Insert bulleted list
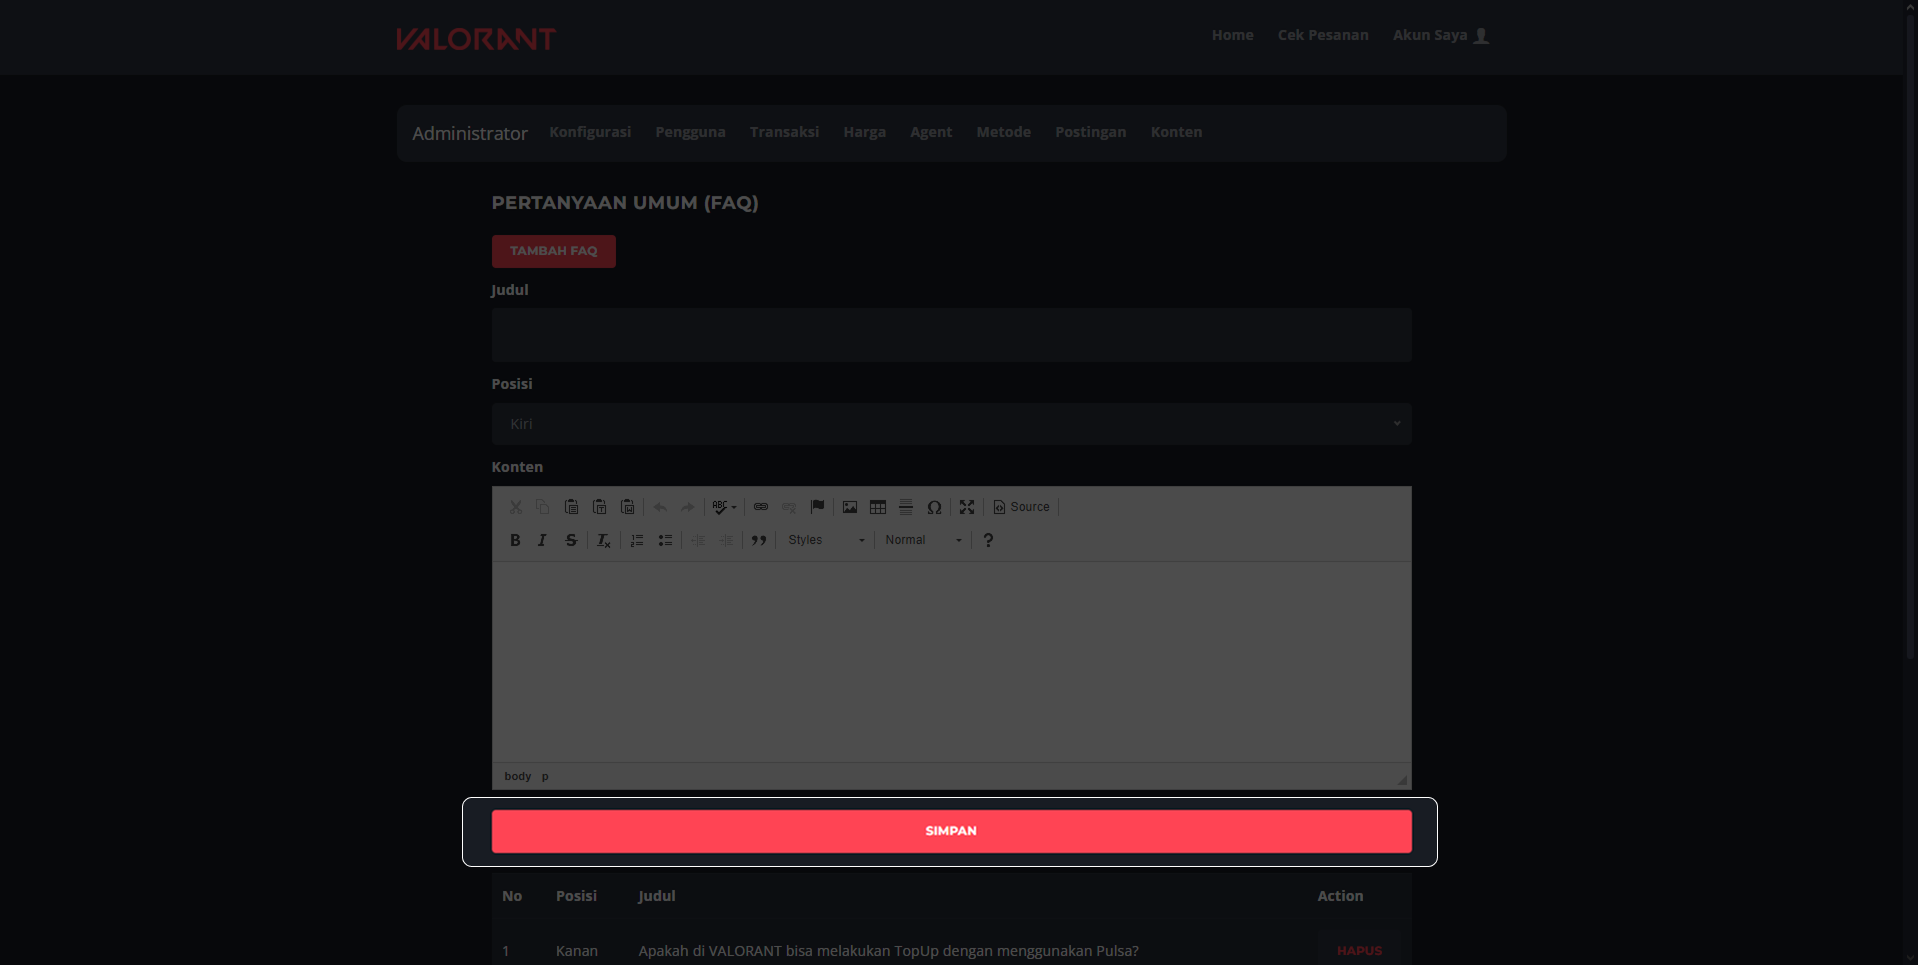The image size is (1918, 965). [x=665, y=540]
